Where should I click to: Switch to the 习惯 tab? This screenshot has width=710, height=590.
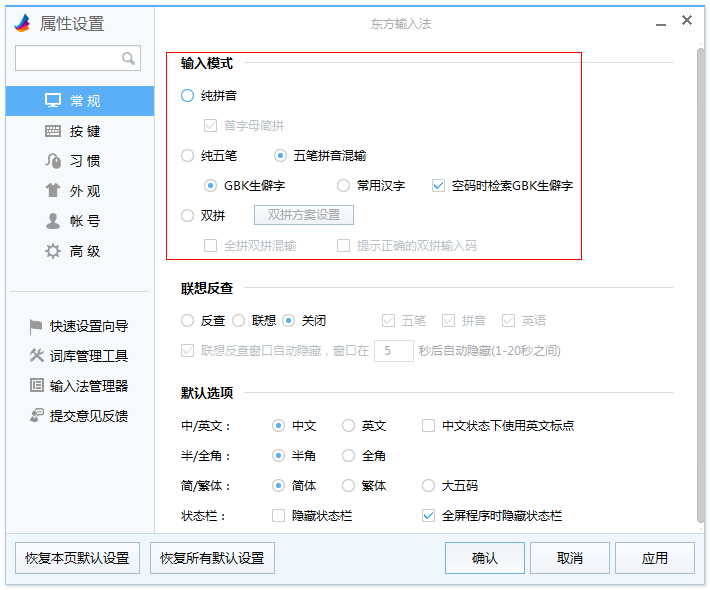coord(80,161)
